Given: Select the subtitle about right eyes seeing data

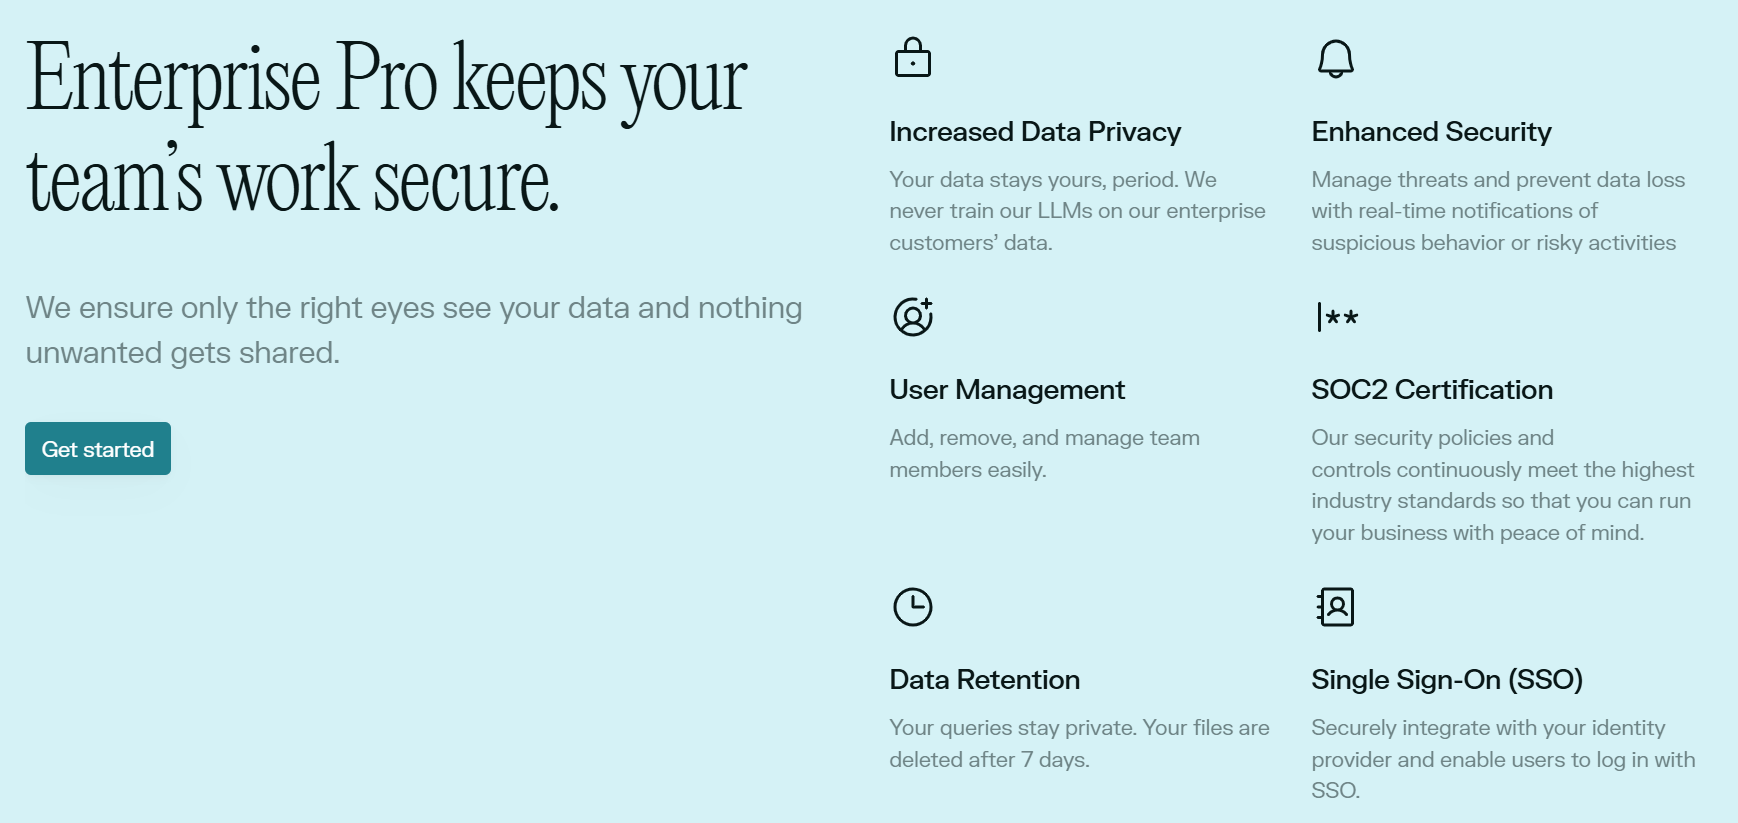Looking at the screenshot, I should pyautogui.click(x=413, y=329).
